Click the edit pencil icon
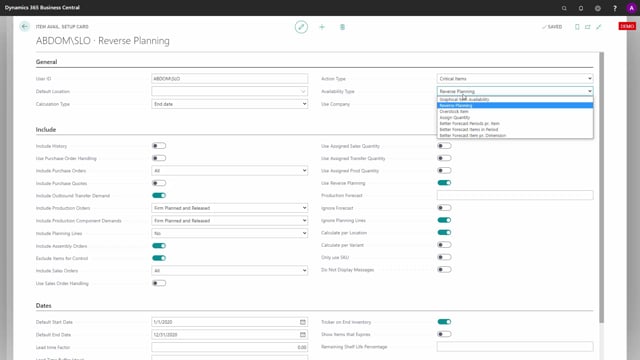Viewport: 640px width, 360px height. pyautogui.click(x=301, y=27)
